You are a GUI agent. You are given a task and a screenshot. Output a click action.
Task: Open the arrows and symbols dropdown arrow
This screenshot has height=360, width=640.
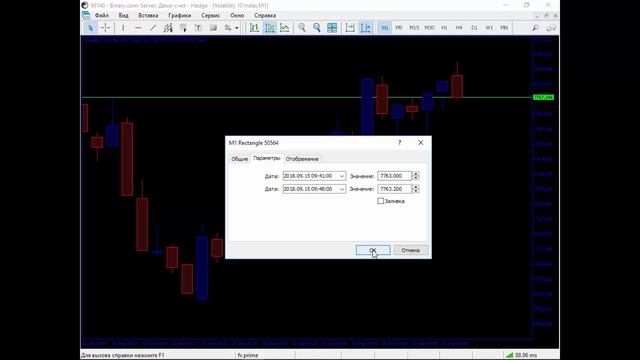click(237, 28)
